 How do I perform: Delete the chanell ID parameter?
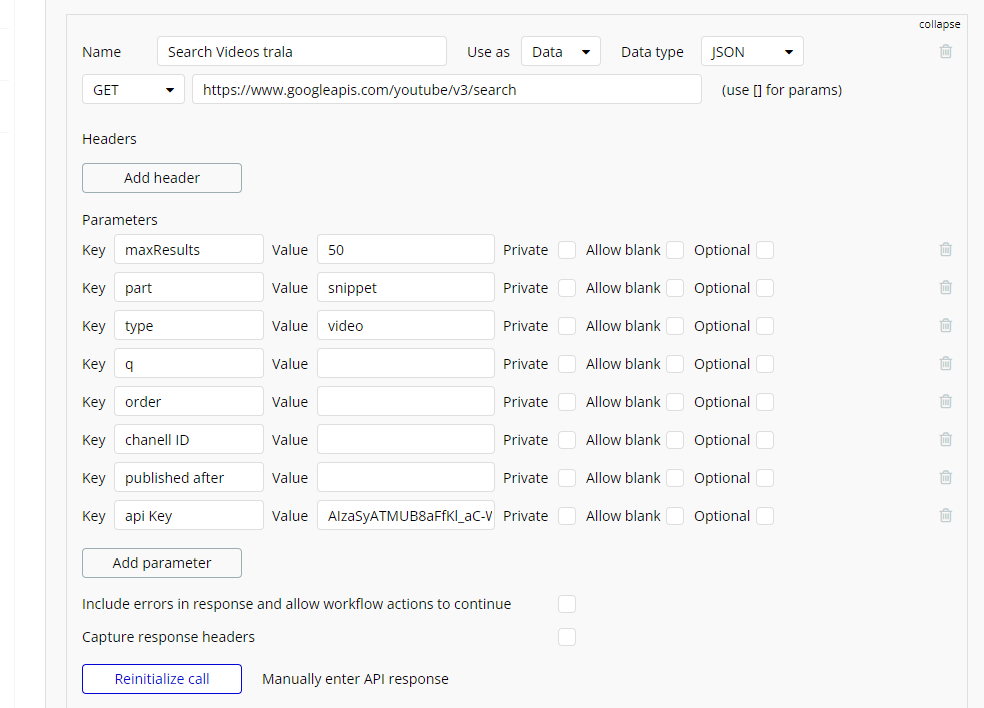945,440
